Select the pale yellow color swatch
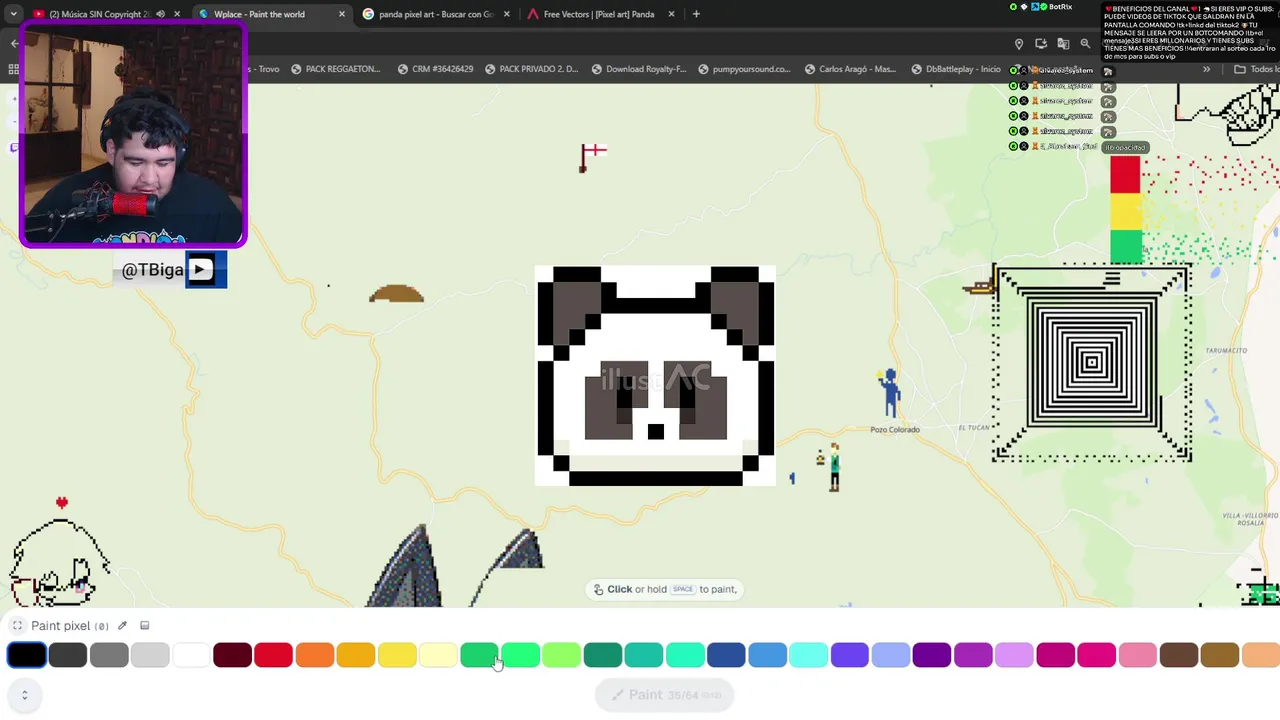This screenshot has height=720, width=1280. pos(438,655)
